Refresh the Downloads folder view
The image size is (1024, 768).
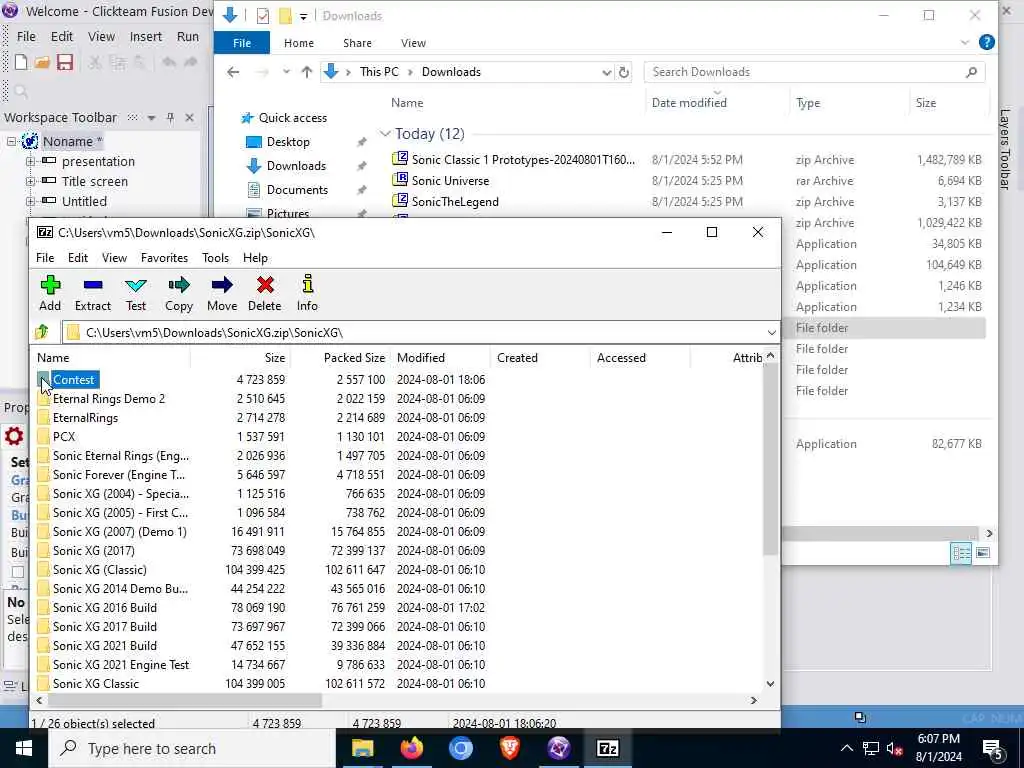(x=624, y=72)
